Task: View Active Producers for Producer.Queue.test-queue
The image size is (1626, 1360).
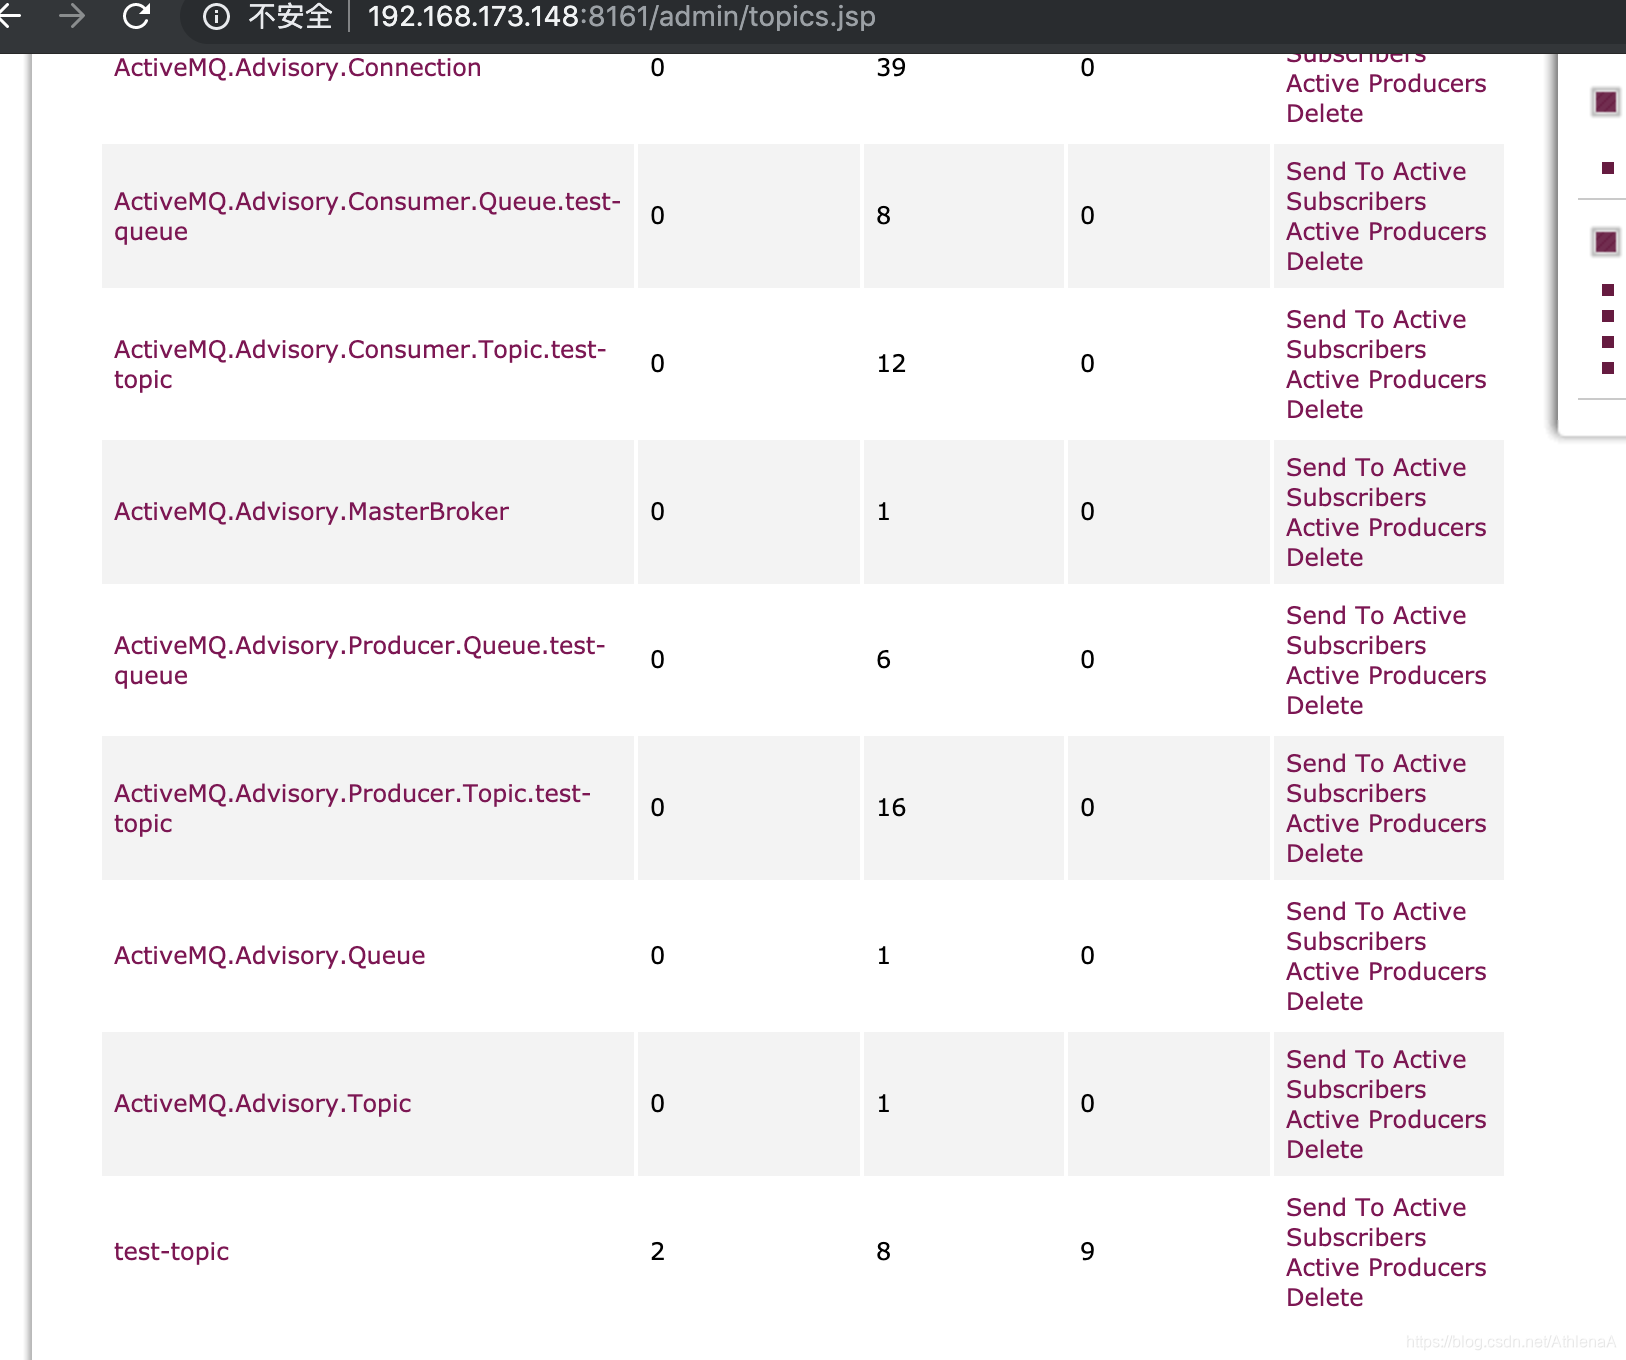Action: point(1386,675)
